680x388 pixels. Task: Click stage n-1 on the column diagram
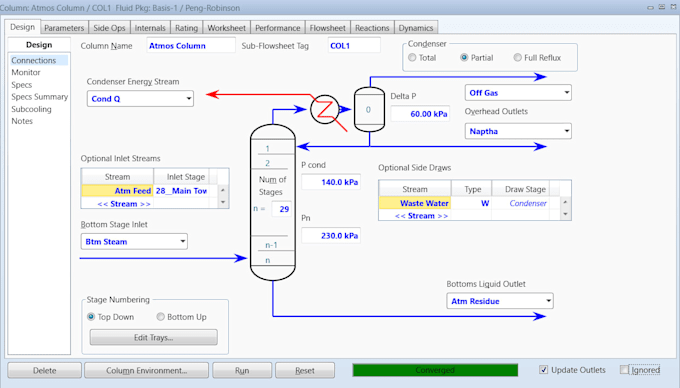click(271, 245)
